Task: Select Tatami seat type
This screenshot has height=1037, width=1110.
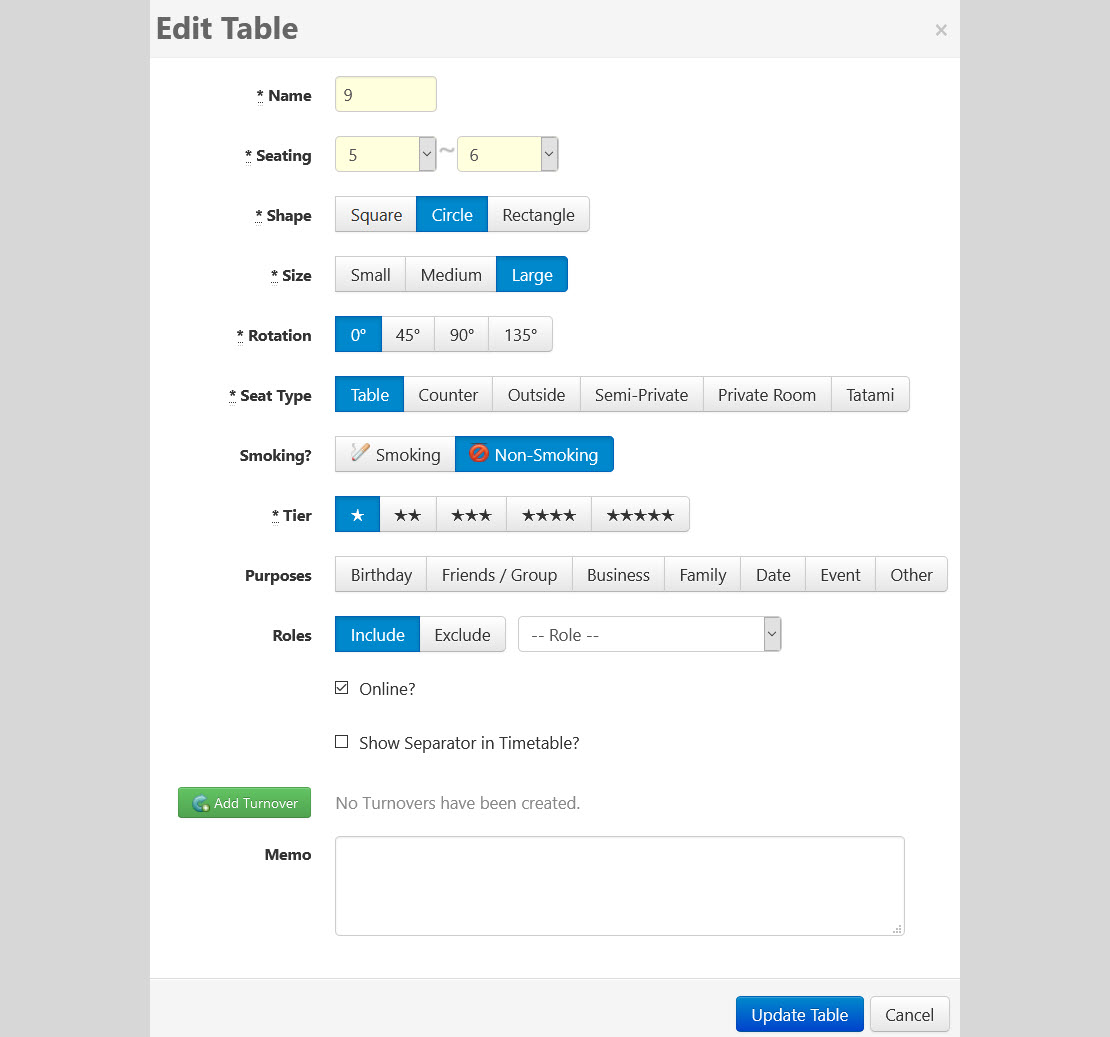Action: [x=870, y=395]
